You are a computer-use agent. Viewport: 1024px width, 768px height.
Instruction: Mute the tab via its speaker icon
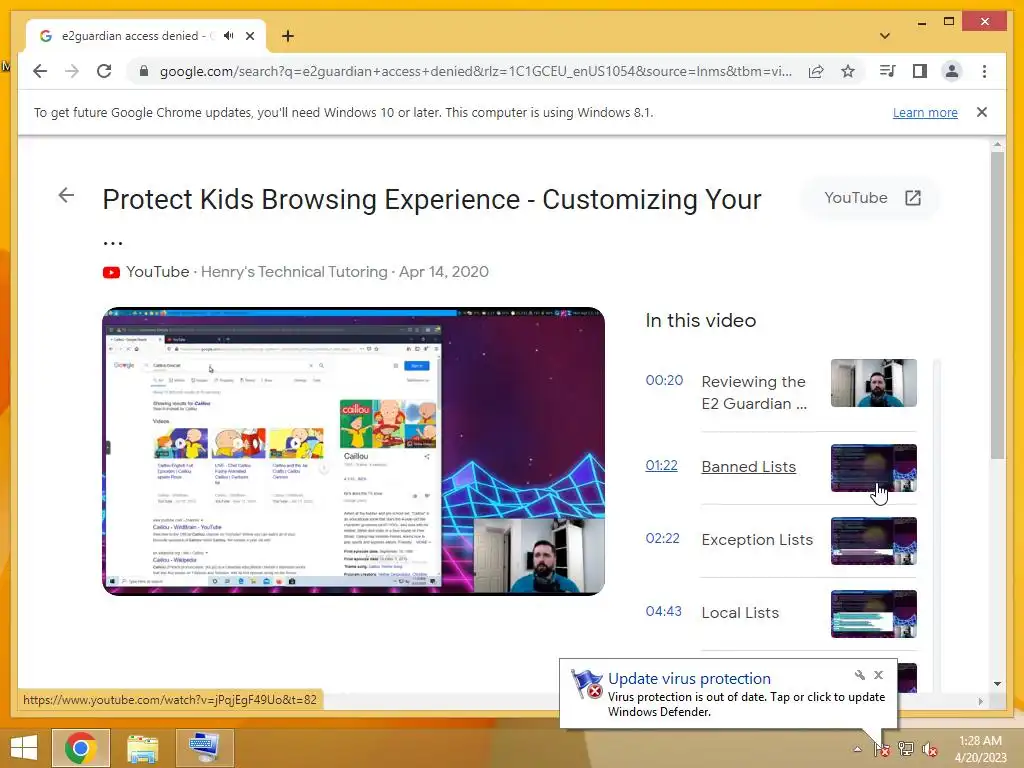point(228,36)
